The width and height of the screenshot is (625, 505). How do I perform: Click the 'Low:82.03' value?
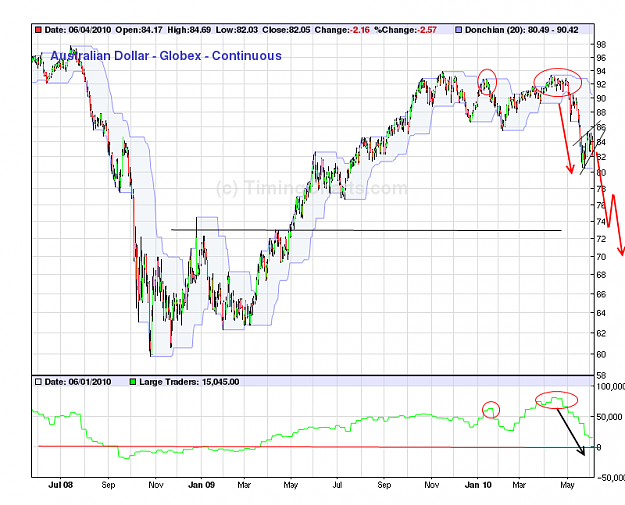237,30
